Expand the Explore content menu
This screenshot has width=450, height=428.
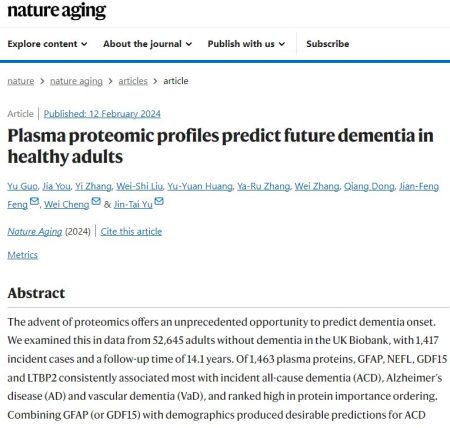(47, 44)
